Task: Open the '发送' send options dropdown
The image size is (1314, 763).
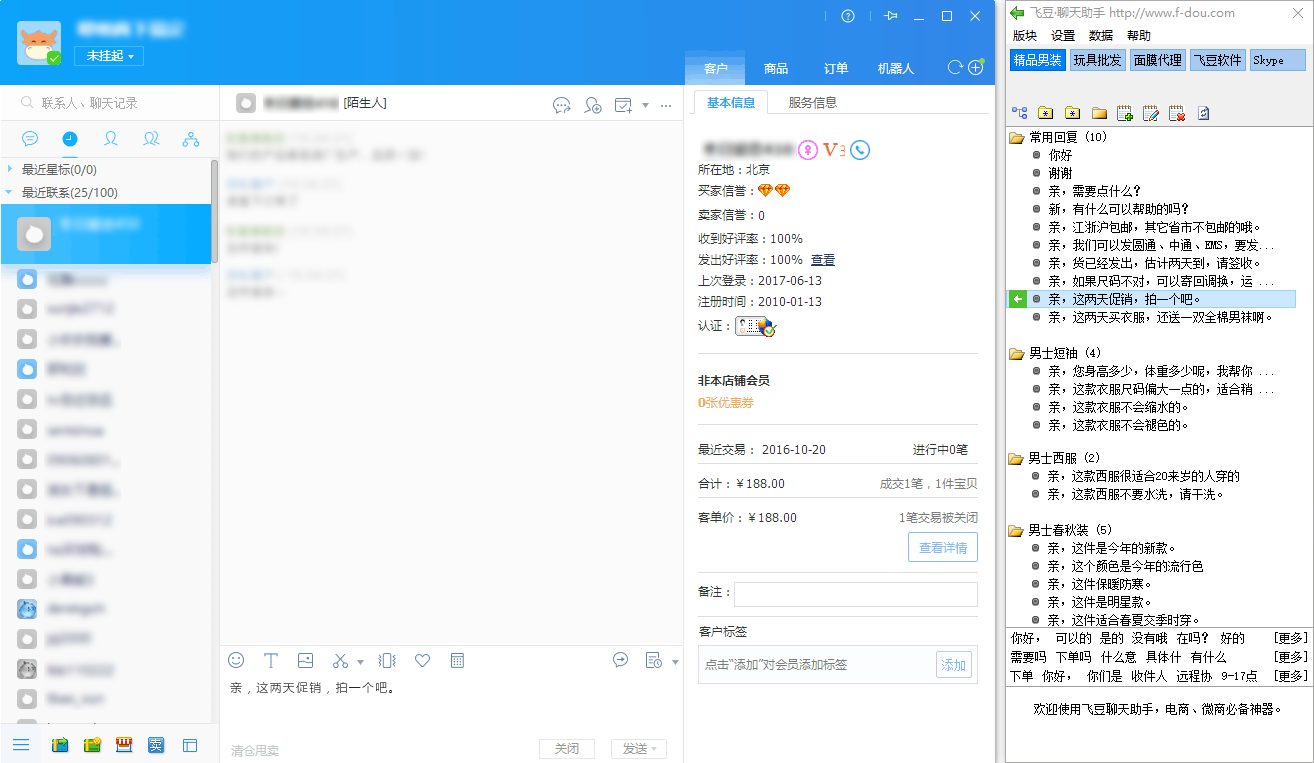Action: coord(655,749)
